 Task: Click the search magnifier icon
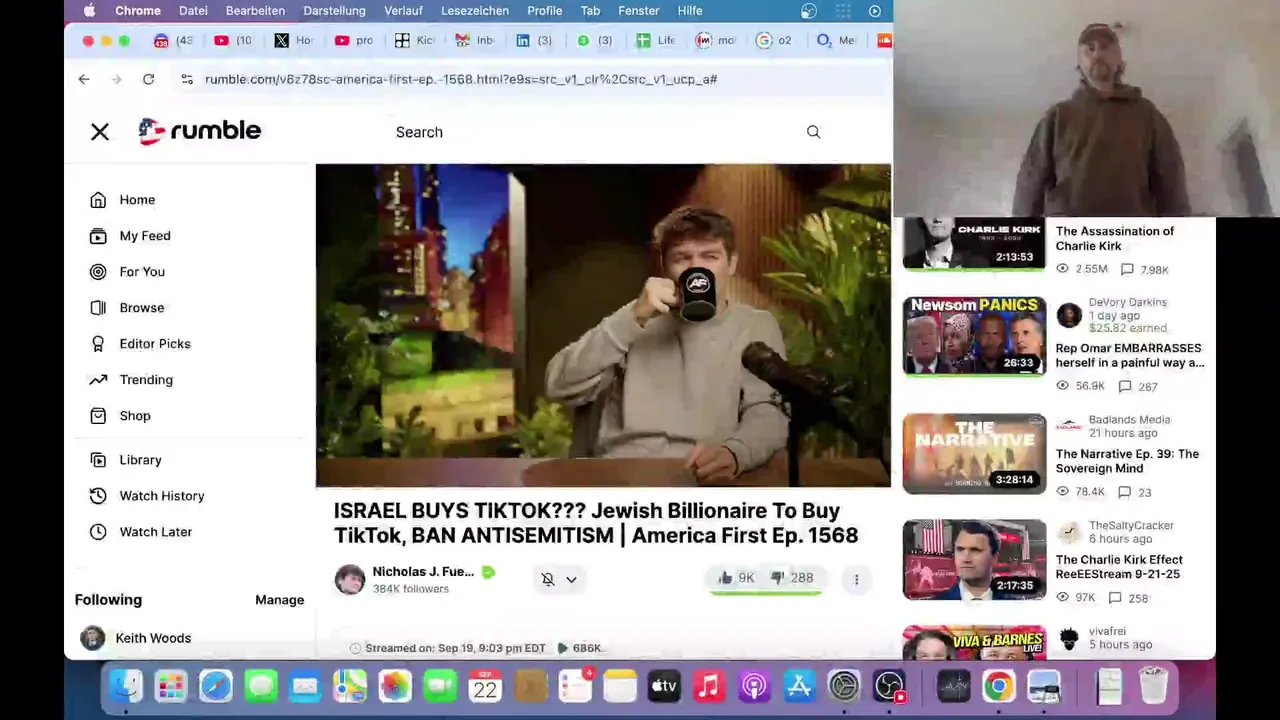click(813, 132)
